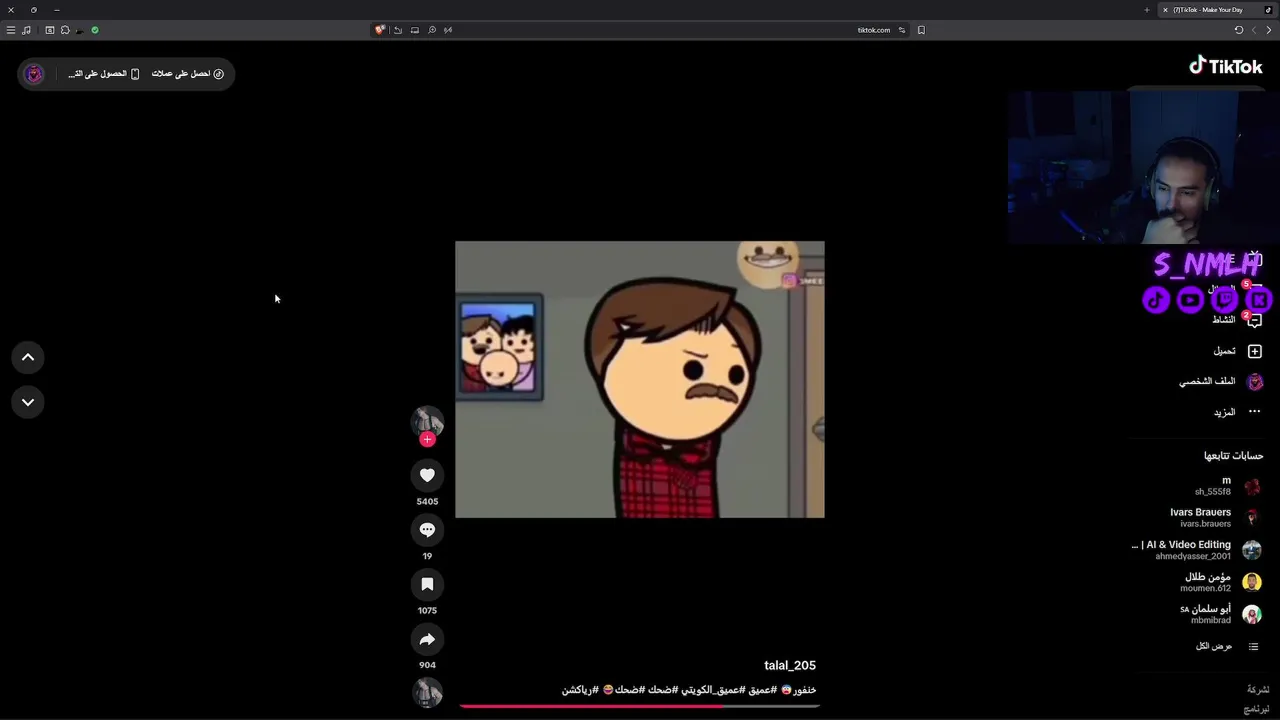Click the purple YouTube circle overlay icon
Viewport: 1280px width, 720px height.
(x=1190, y=299)
